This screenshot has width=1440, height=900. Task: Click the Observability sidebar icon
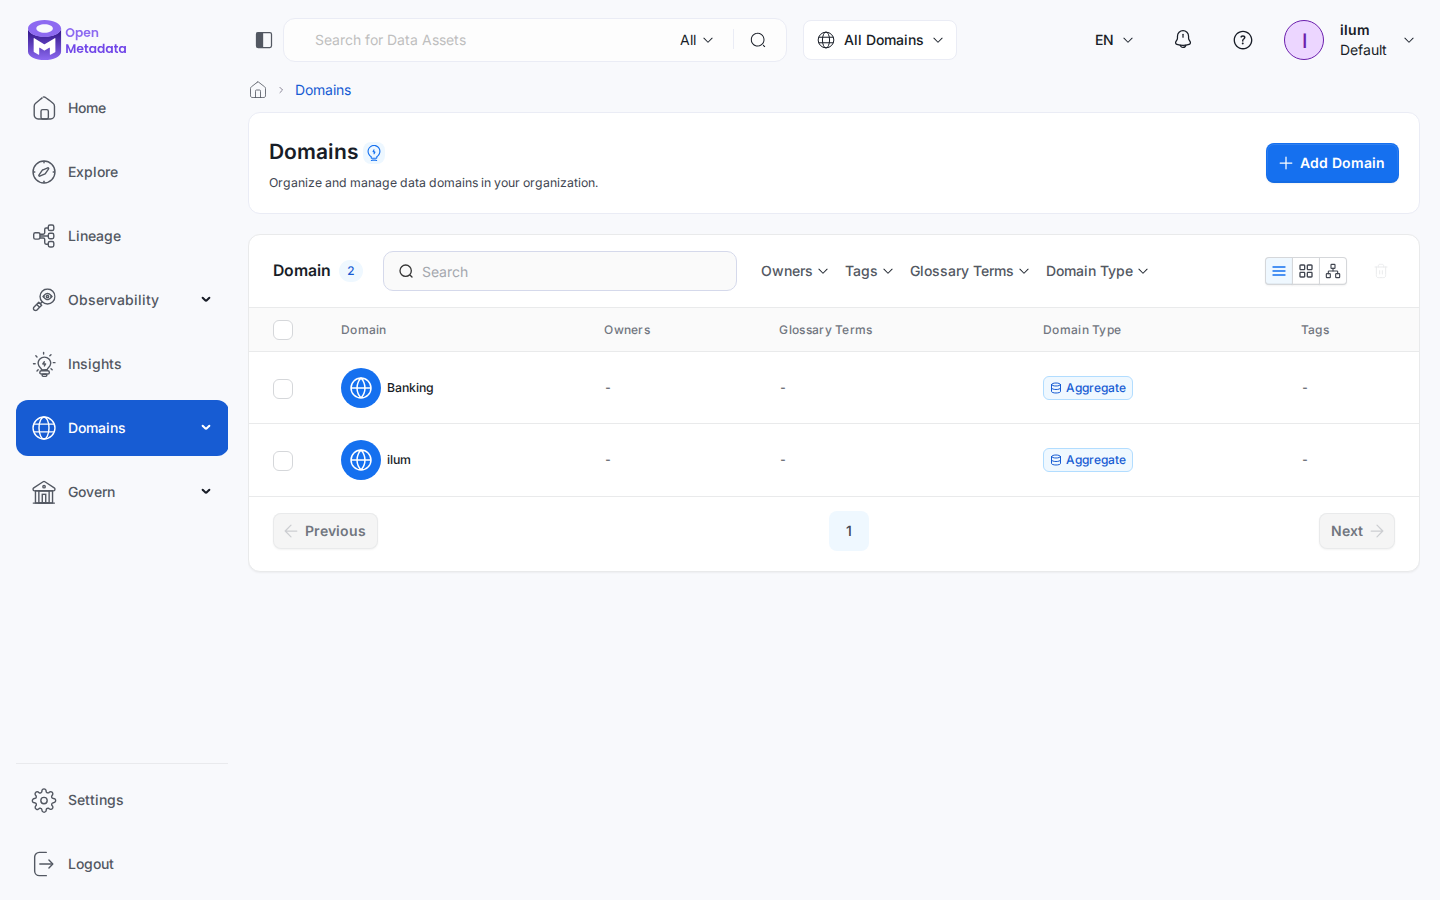(x=44, y=300)
